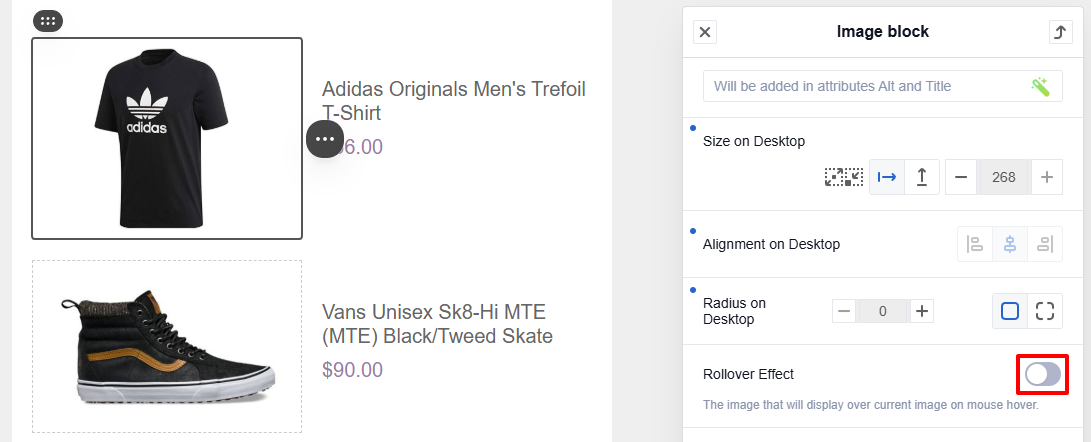Select width sizing arrow icon
The image size is (1091, 442).
tap(887, 177)
